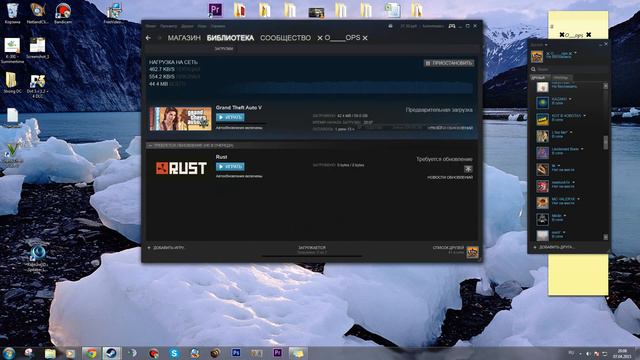Click the Rust update queue icon button
The height and width of the screenshot is (360, 640).
coord(468,169)
